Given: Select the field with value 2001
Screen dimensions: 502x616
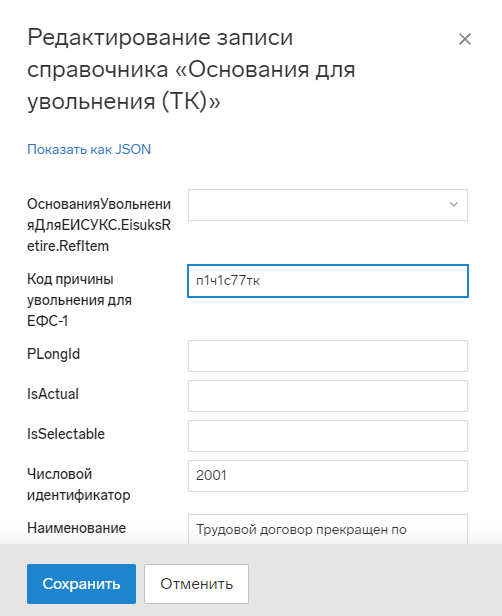Looking at the screenshot, I should point(328,476).
